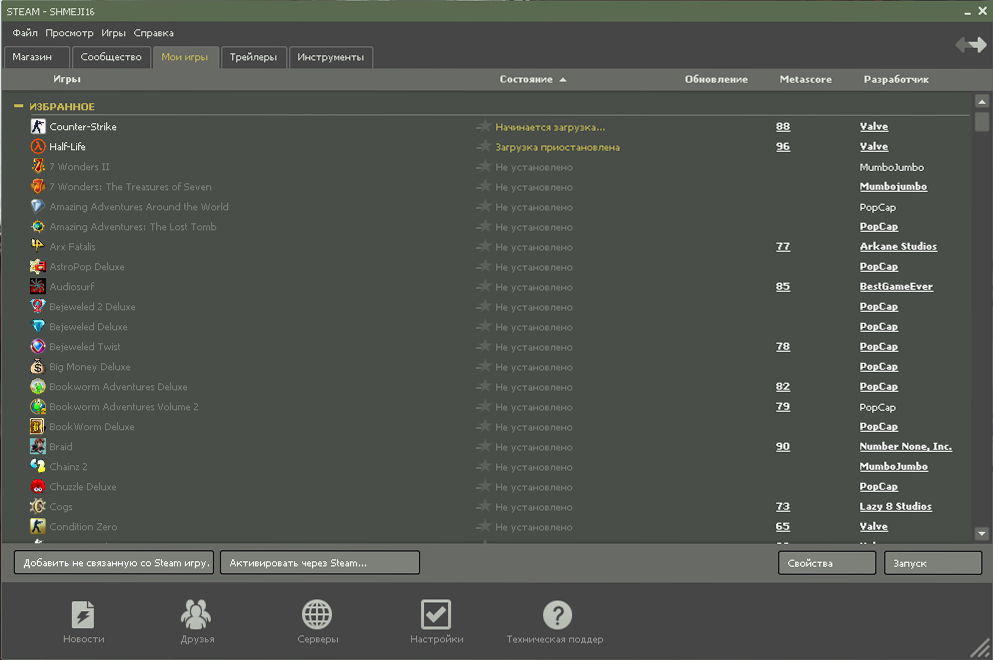Click the scroll up arrow of game list
Image resolution: width=993 pixels, height=660 pixels.
pyautogui.click(x=982, y=101)
